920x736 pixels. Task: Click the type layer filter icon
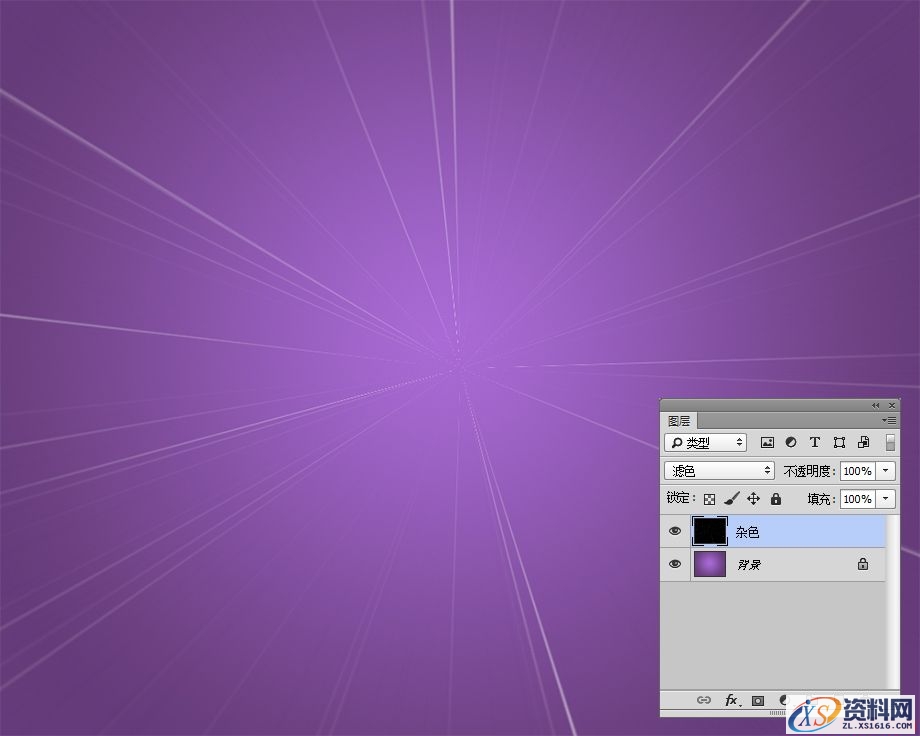[x=815, y=442]
